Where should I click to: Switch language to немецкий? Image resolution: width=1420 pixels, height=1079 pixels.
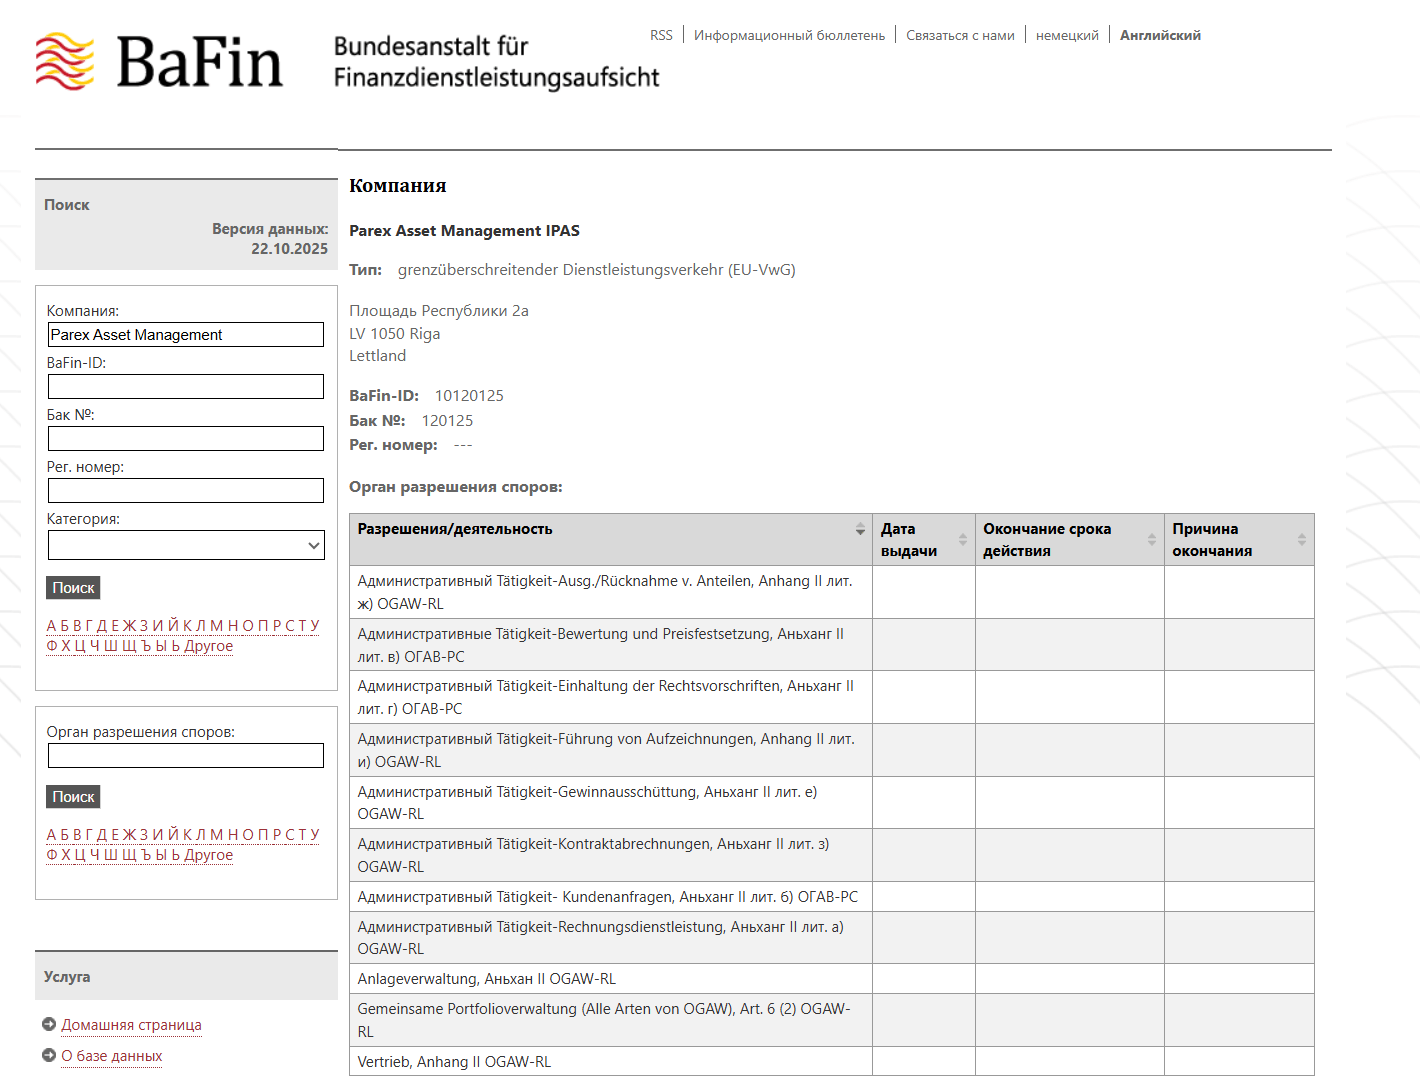(x=1067, y=35)
